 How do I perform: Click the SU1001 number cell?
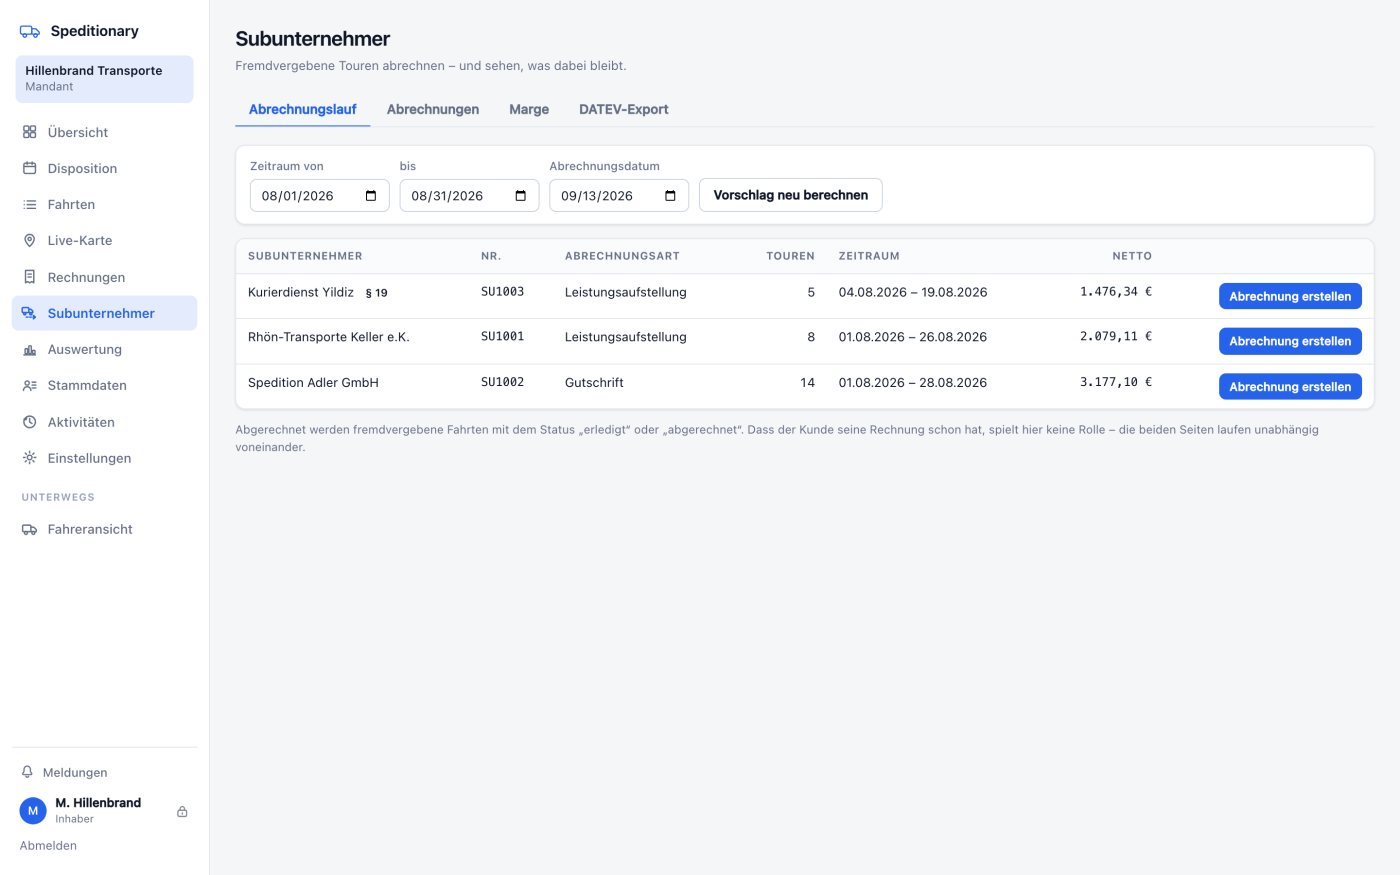tap(502, 336)
